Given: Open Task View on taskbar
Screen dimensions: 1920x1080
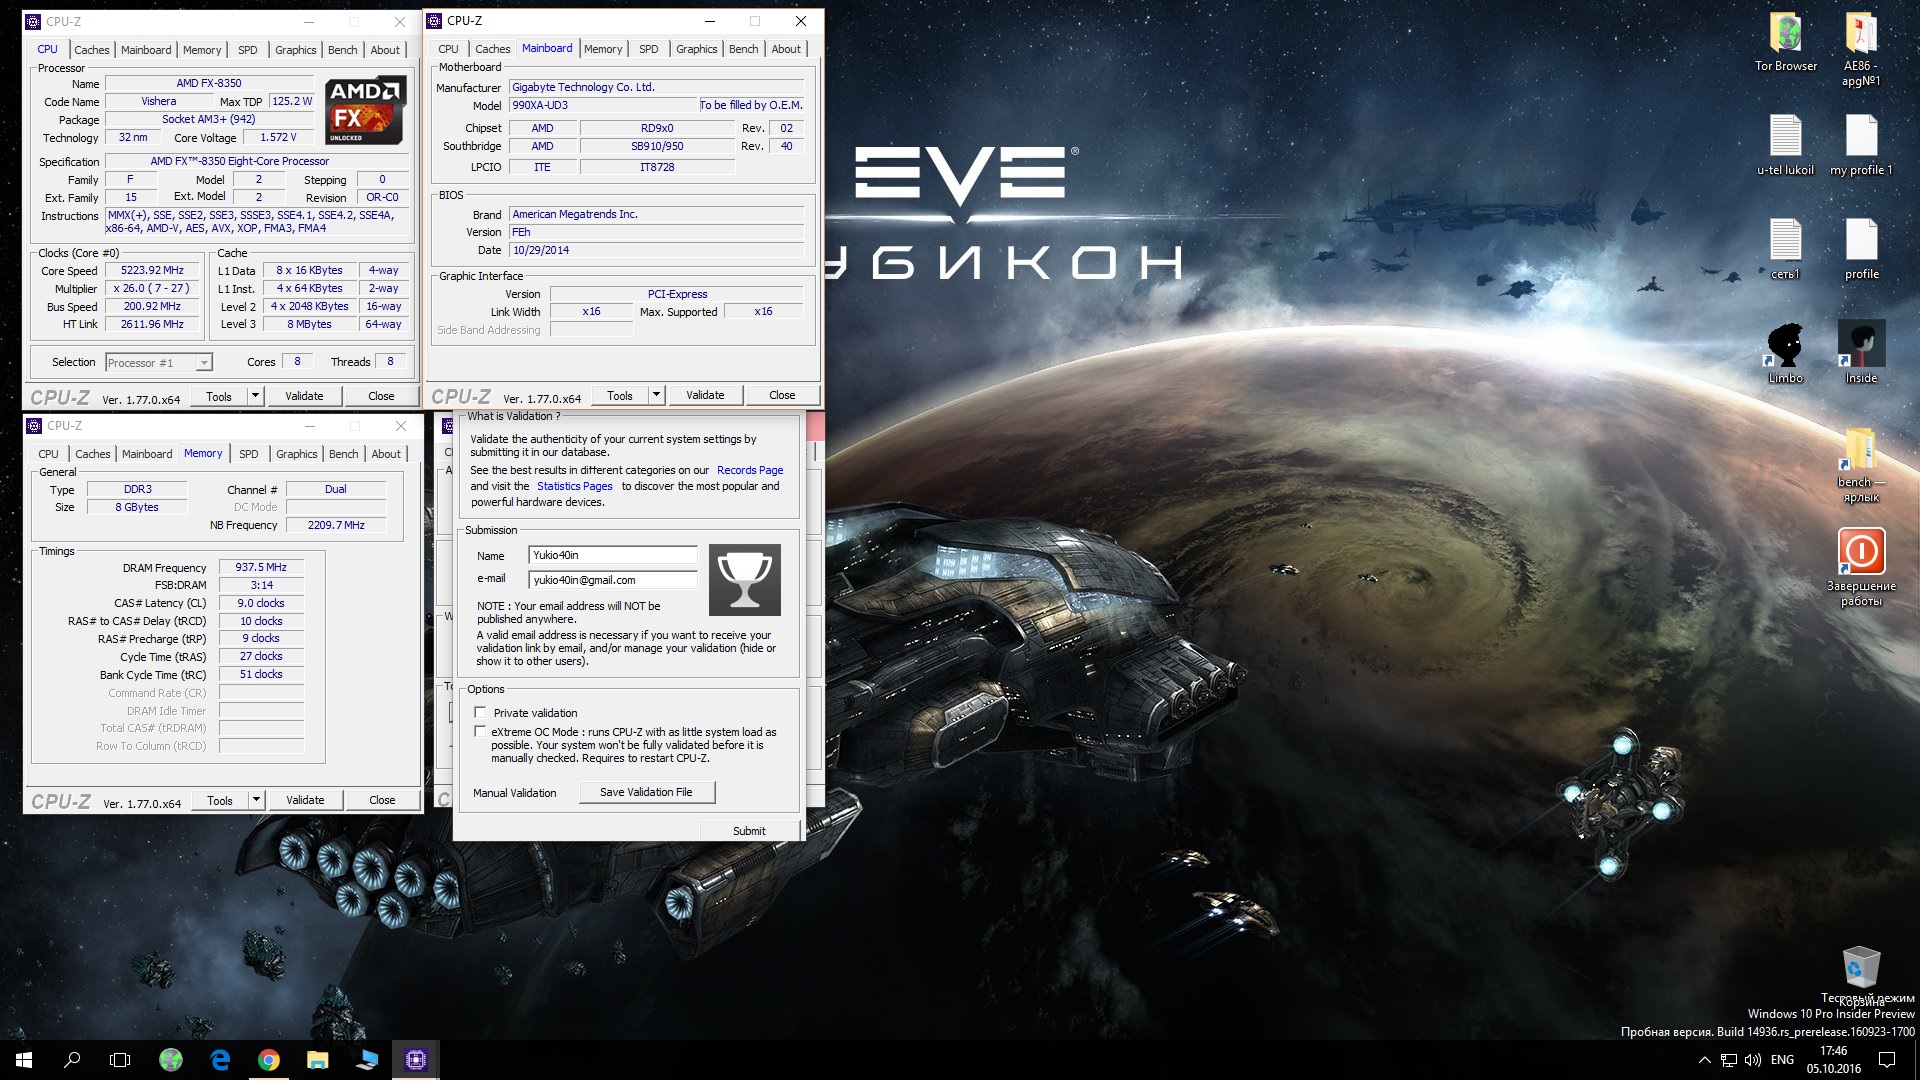Looking at the screenshot, I should [120, 1060].
